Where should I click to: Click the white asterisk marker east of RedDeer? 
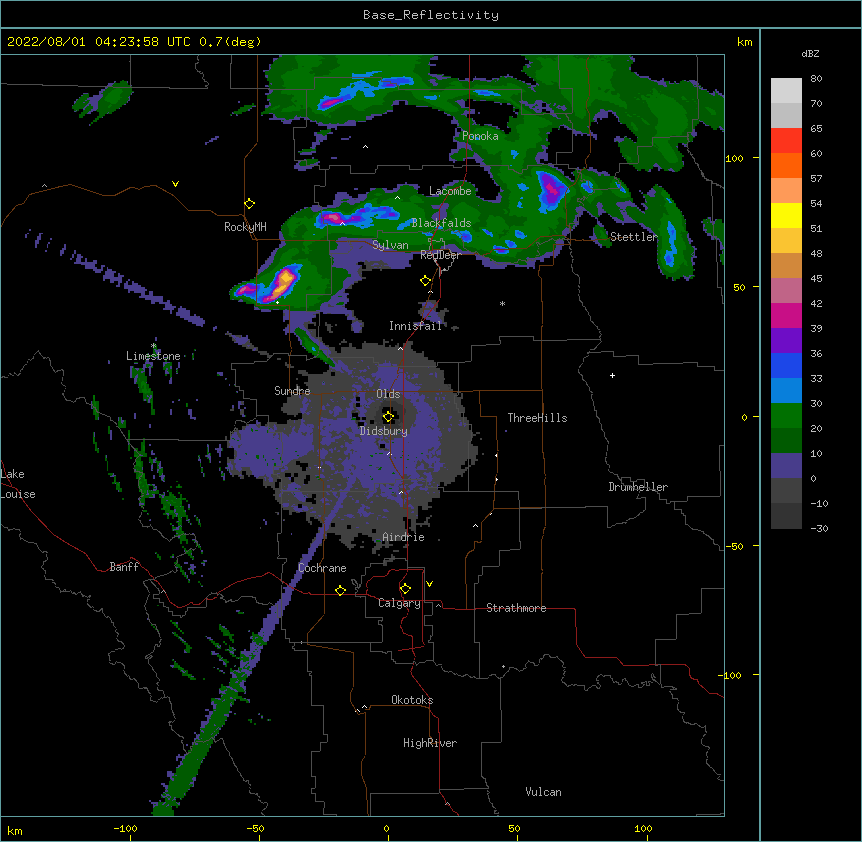(x=502, y=303)
